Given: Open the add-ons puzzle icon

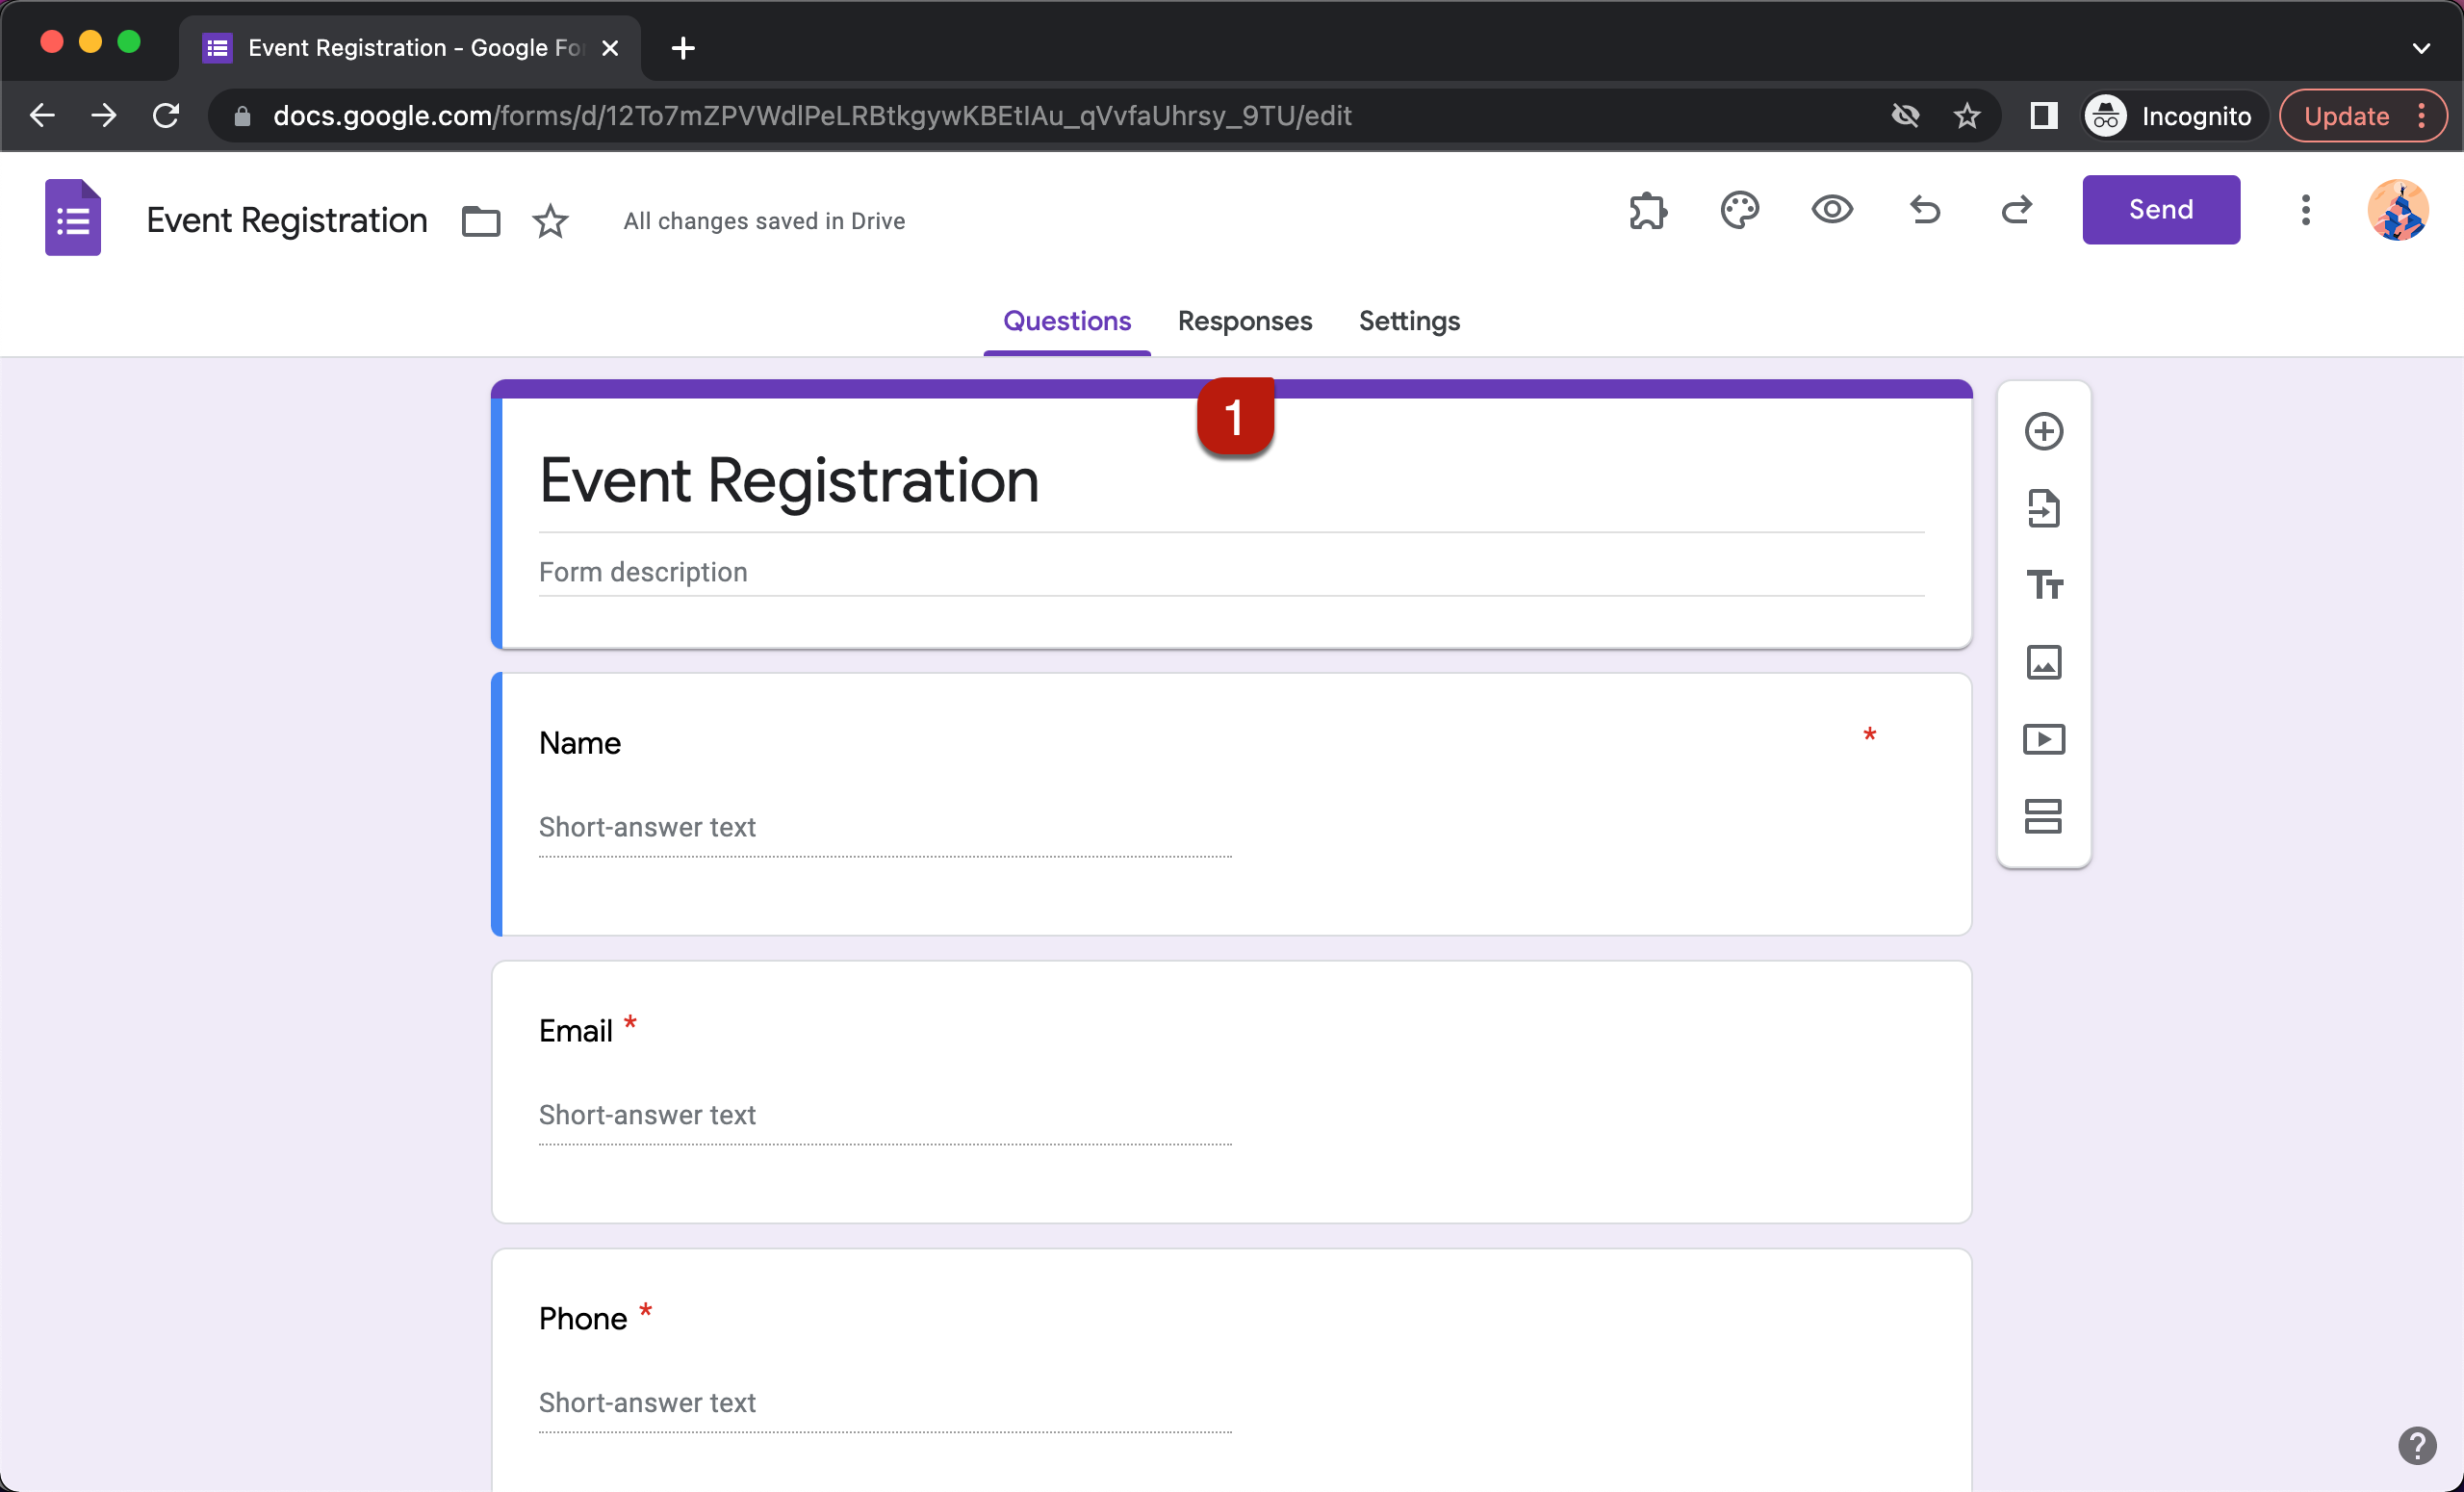Looking at the screenshot, I should click(x=1647, y=210).
